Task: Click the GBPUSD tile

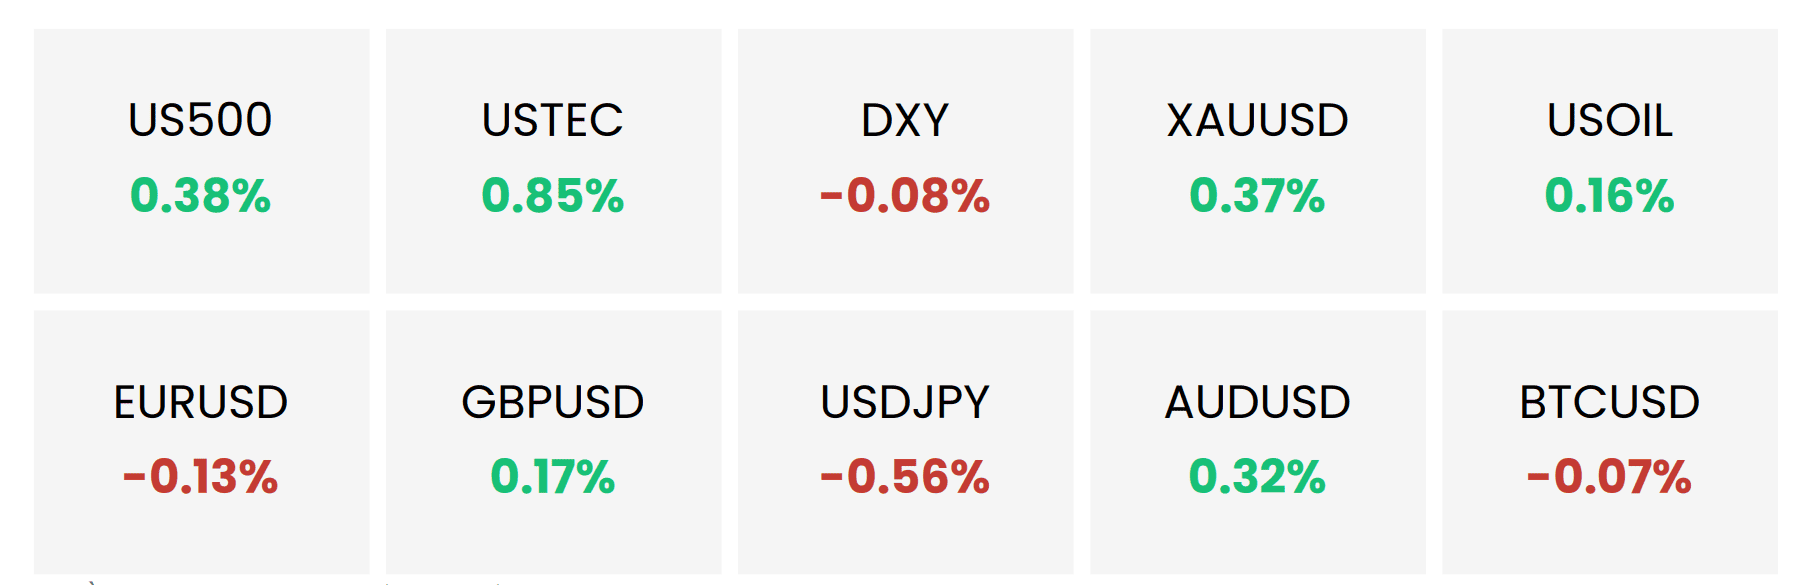Action: coord(553,442)
